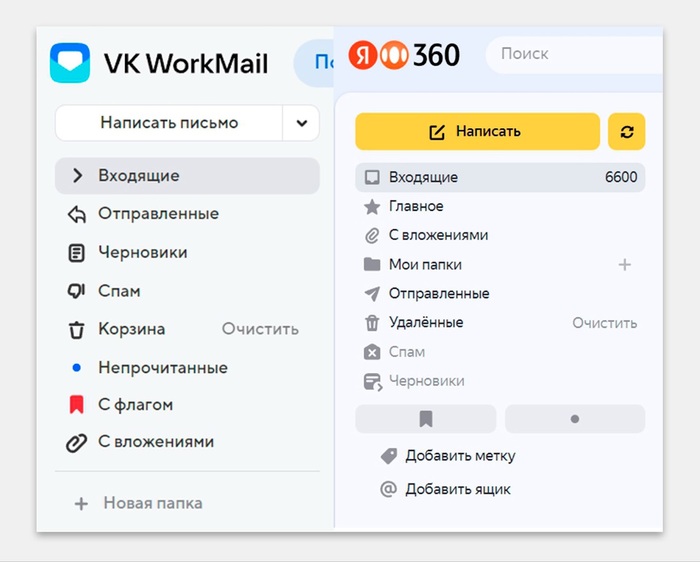Click the red Я logo of Yandex 360
Image resolution: width=700 pixels, height=562 pixels.
click(362, 55)
